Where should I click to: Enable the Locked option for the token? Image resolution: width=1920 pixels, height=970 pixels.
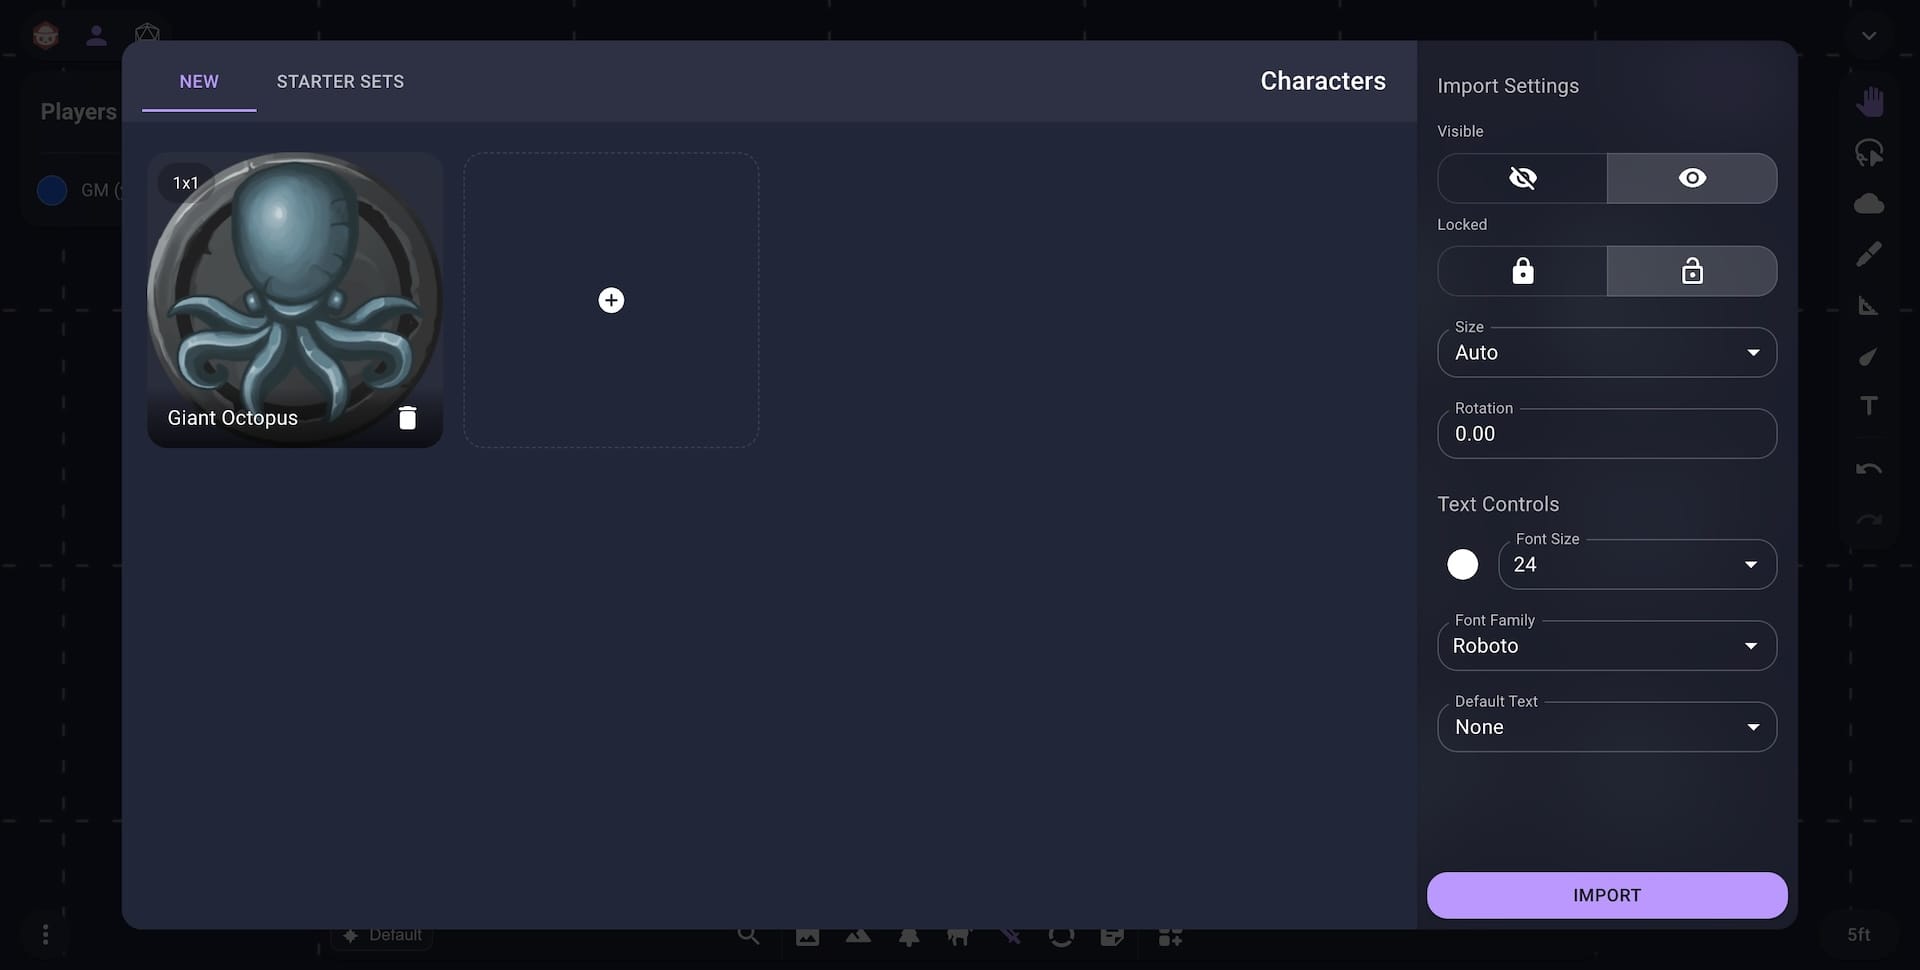point(1521,271)
